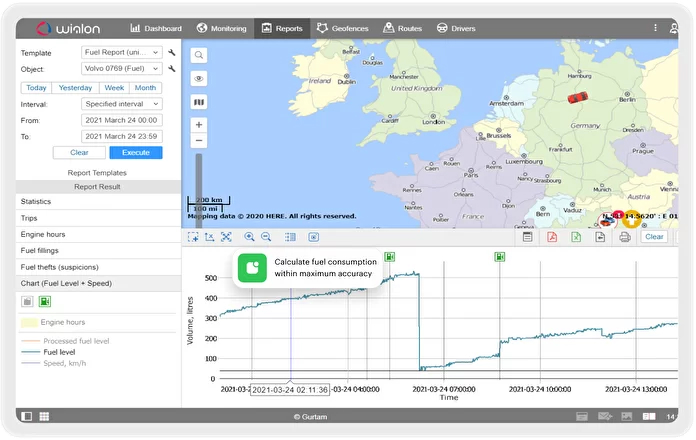
Task: Click the From date input field
Action: [x=122, y=120]
